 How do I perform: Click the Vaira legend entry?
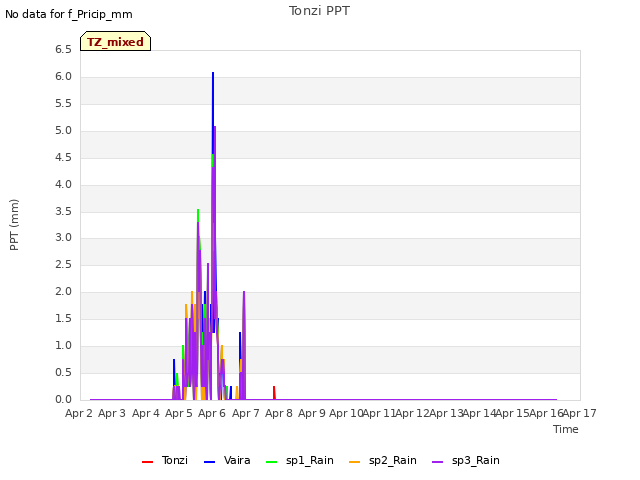(x=227, y=460)
